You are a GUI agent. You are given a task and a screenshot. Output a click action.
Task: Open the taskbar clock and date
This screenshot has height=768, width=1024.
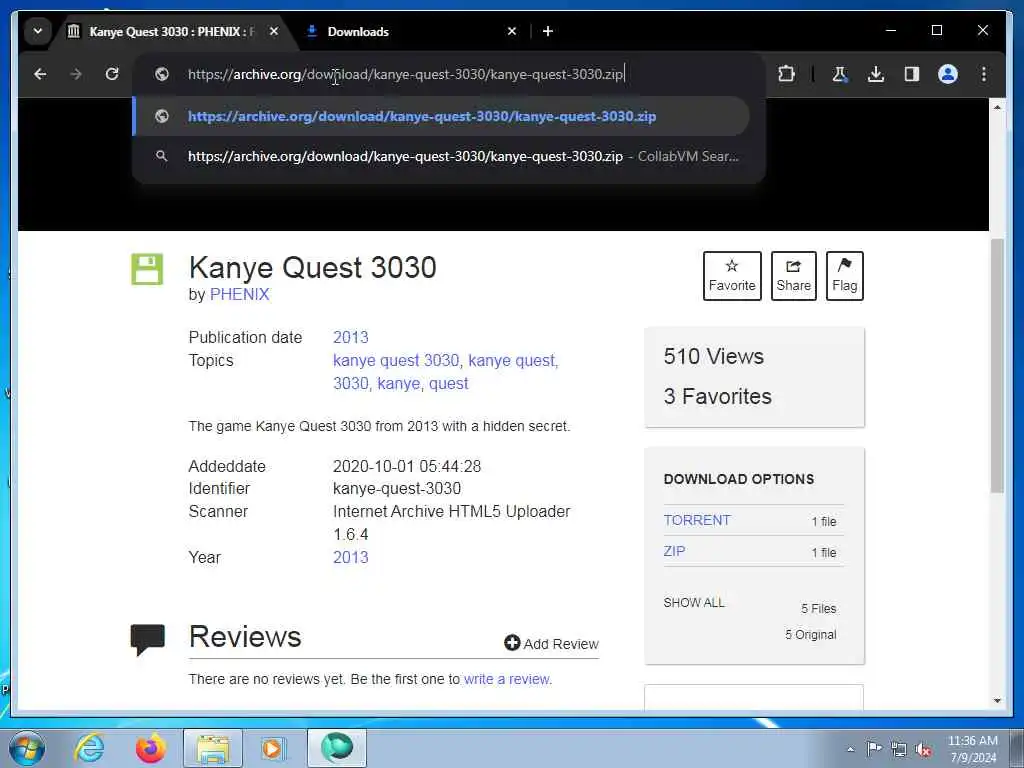[x=972, y=749]
